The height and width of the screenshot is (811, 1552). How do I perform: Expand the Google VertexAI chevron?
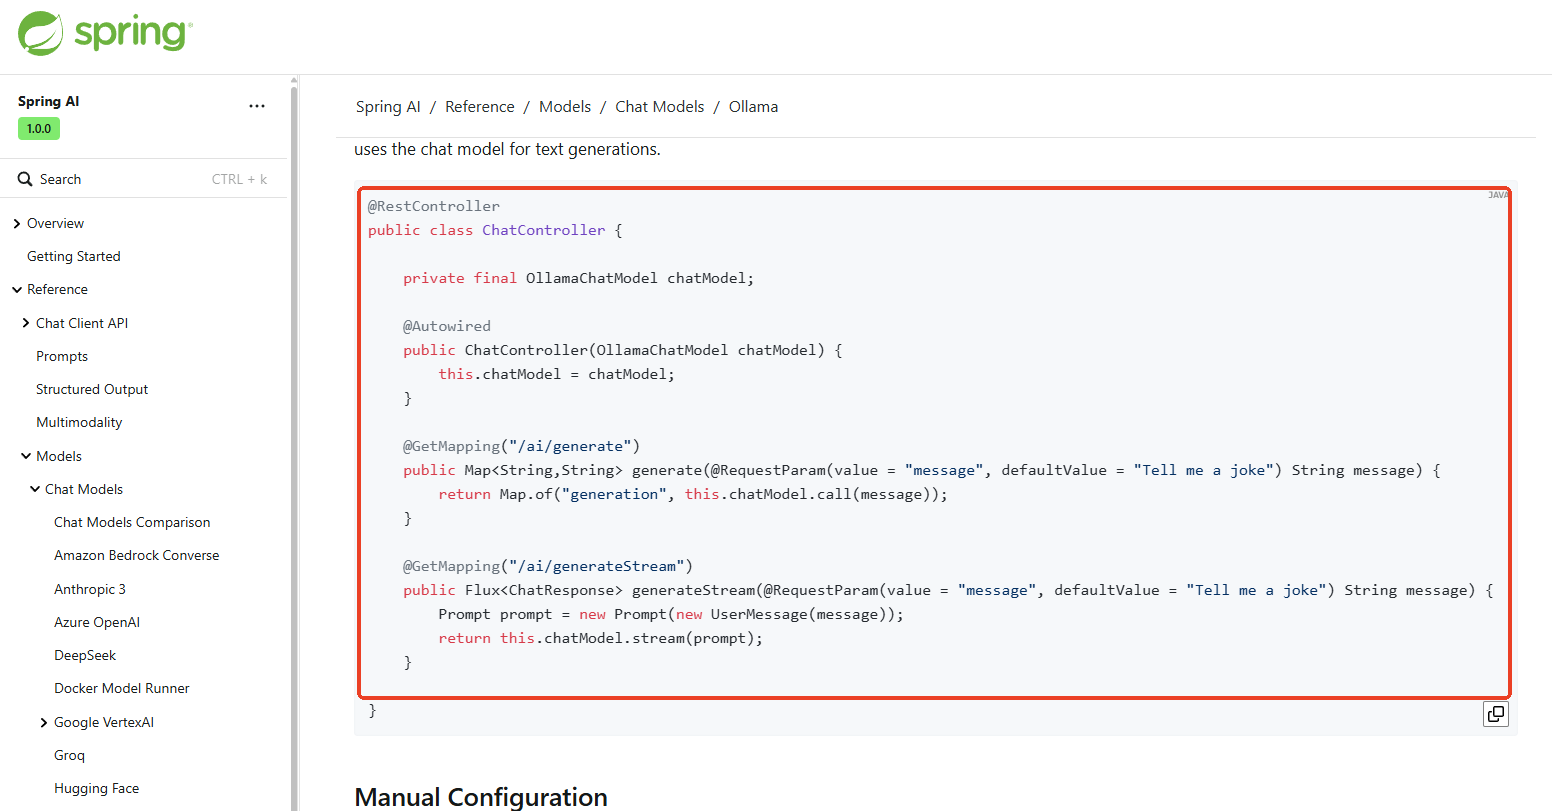point(44,722)
